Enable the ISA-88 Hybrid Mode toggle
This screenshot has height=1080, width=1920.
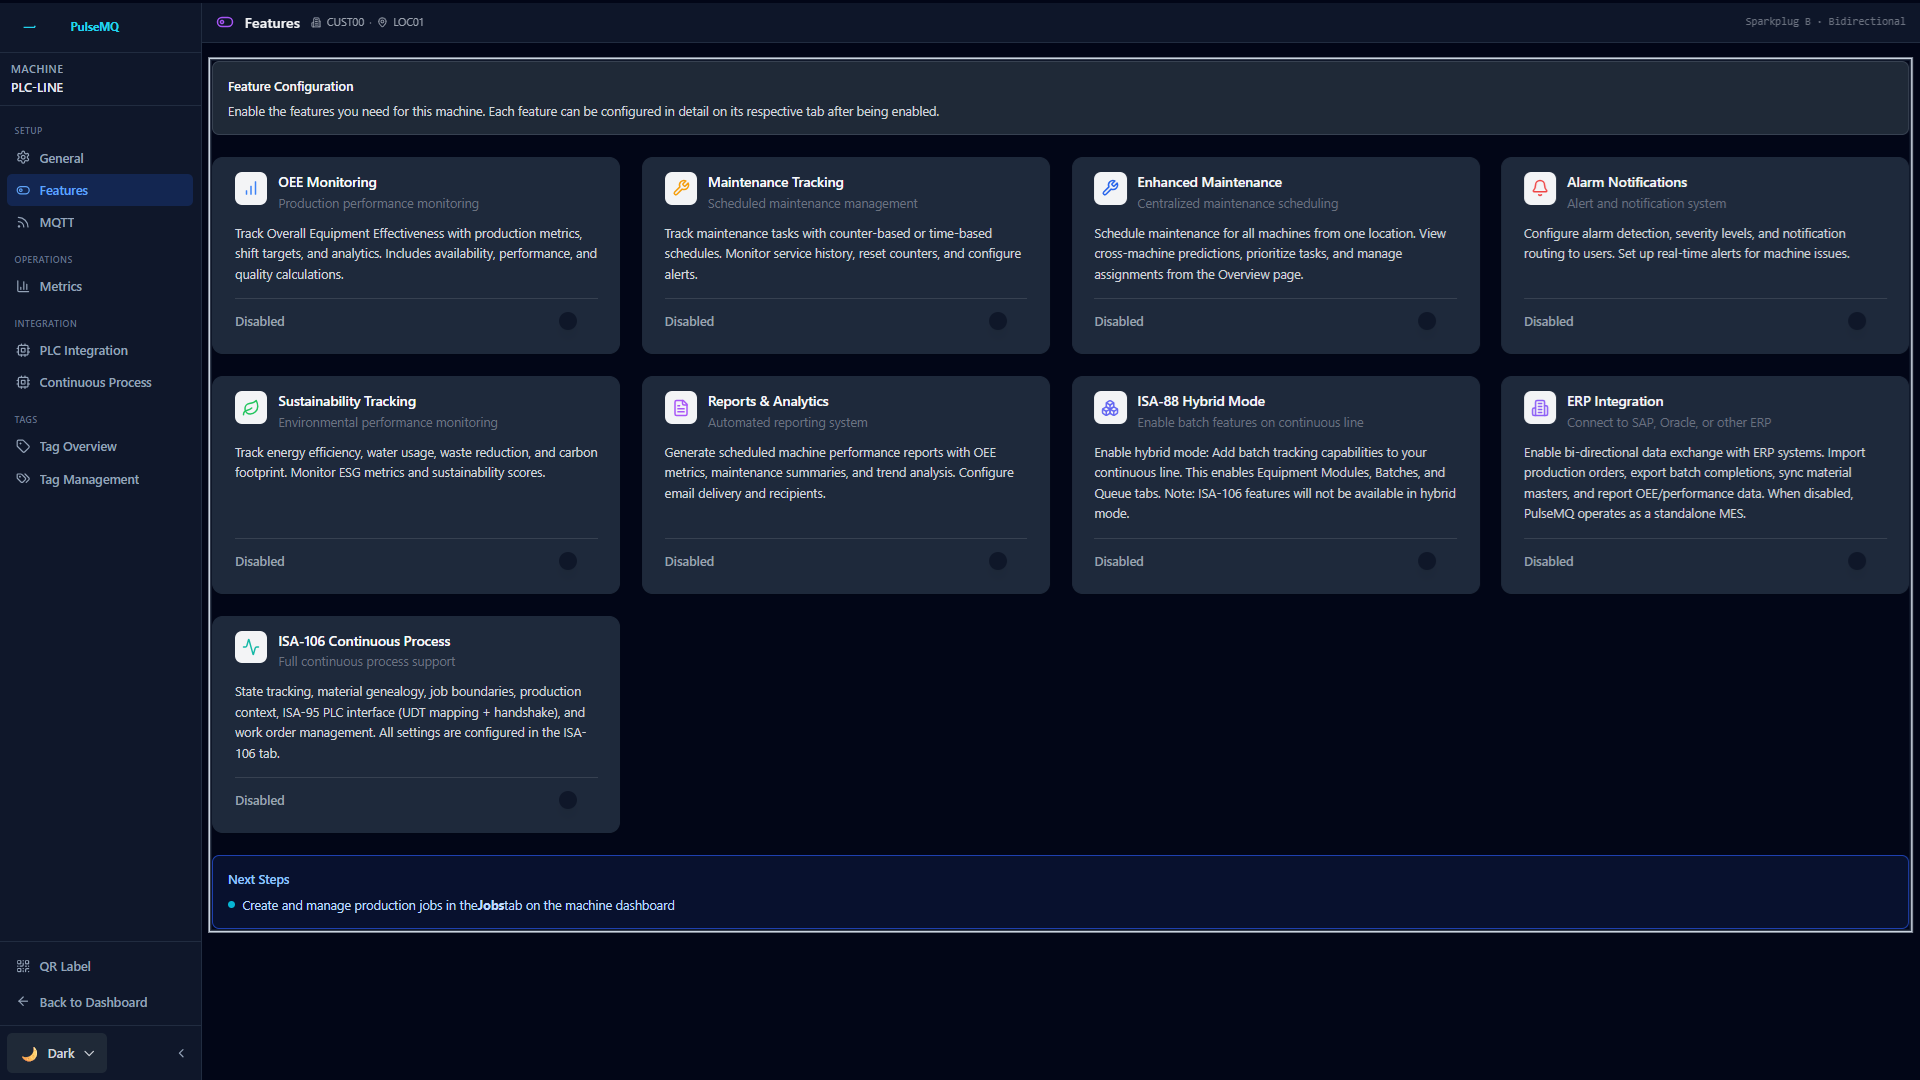tap(1427, 561)
